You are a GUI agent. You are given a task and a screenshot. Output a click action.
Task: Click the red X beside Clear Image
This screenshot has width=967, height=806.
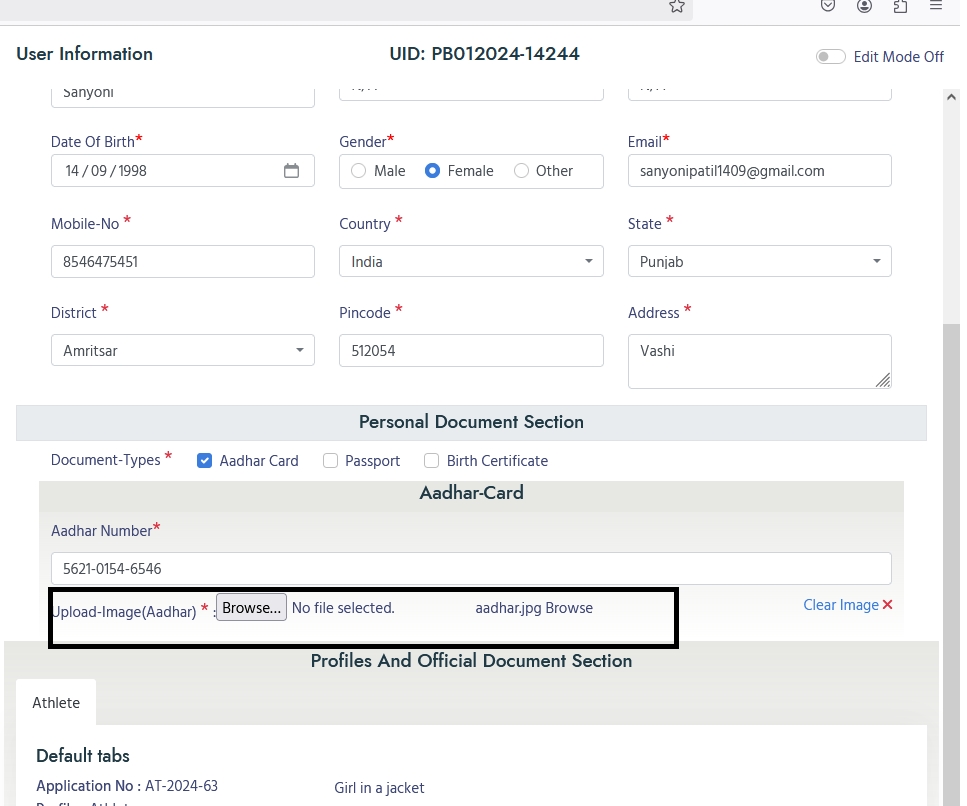pyautogui.click(x=887, y=605)
